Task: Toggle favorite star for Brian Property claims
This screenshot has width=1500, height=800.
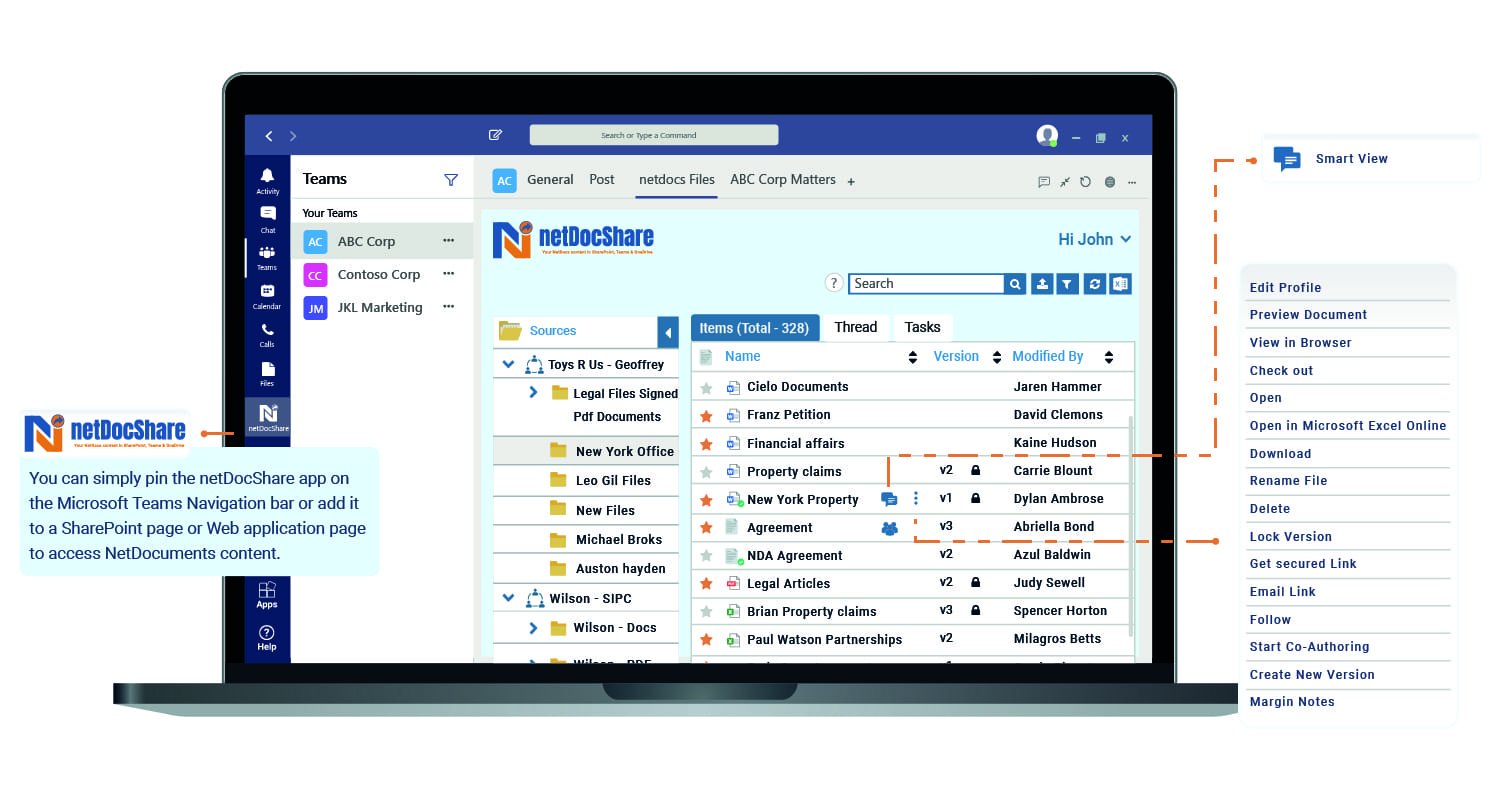Action: pyautogui.click(x=706, y=612)
